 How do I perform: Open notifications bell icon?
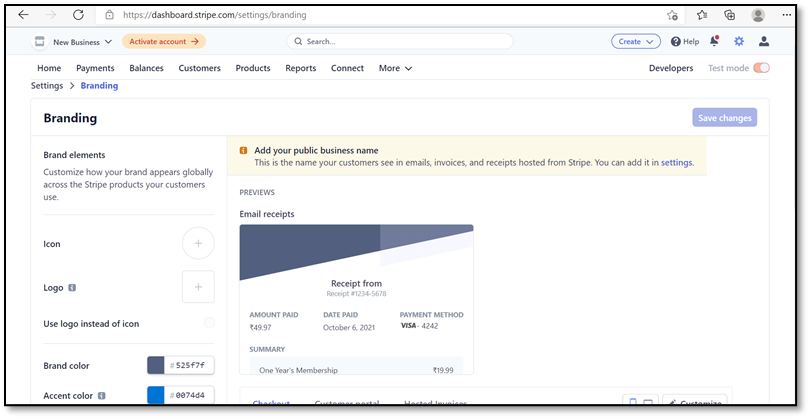[714, 41]
